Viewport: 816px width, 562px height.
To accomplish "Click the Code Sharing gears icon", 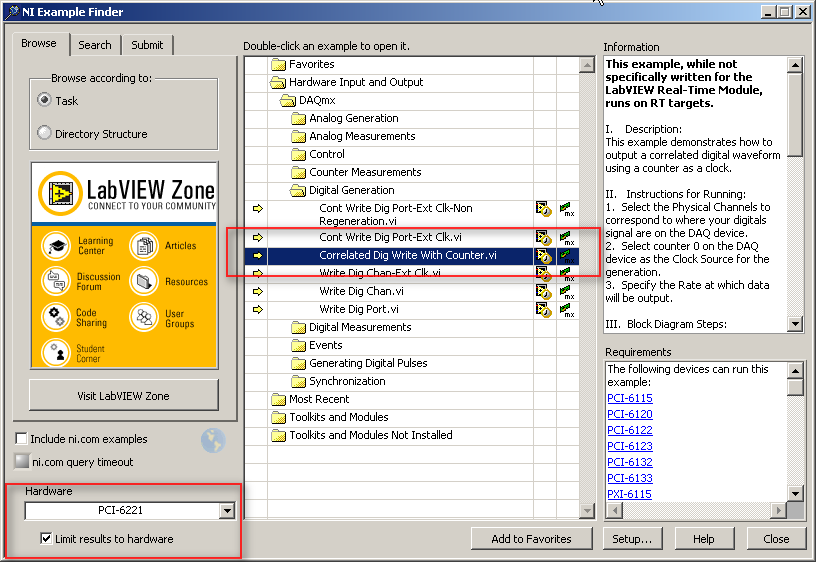I will [x=56, y=316].
